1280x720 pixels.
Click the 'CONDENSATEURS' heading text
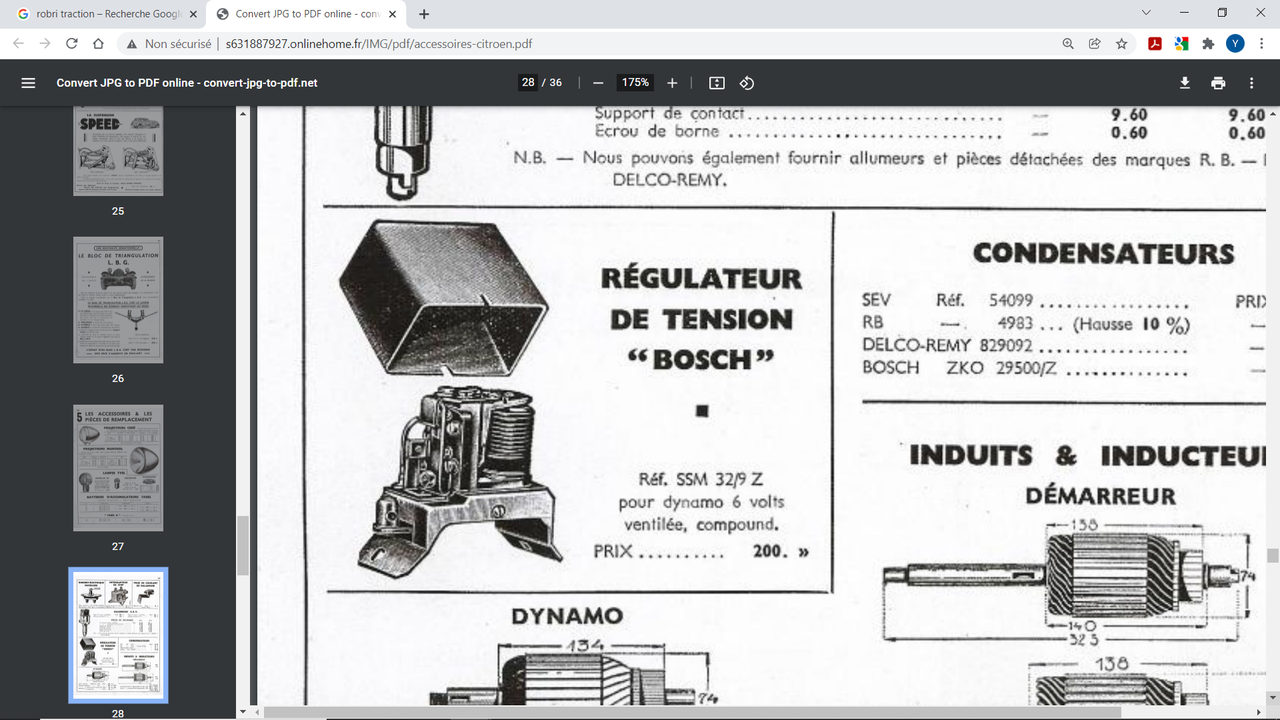1103,253
